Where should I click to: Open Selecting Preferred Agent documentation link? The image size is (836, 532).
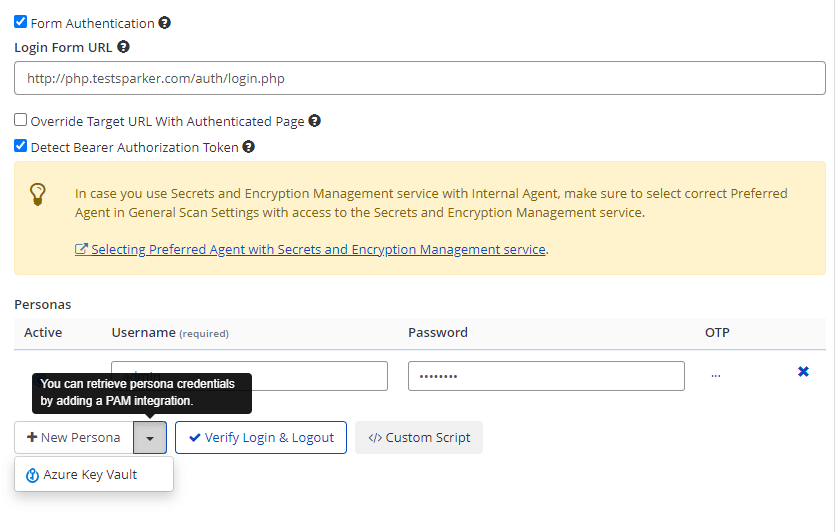[x=318, y=249]
